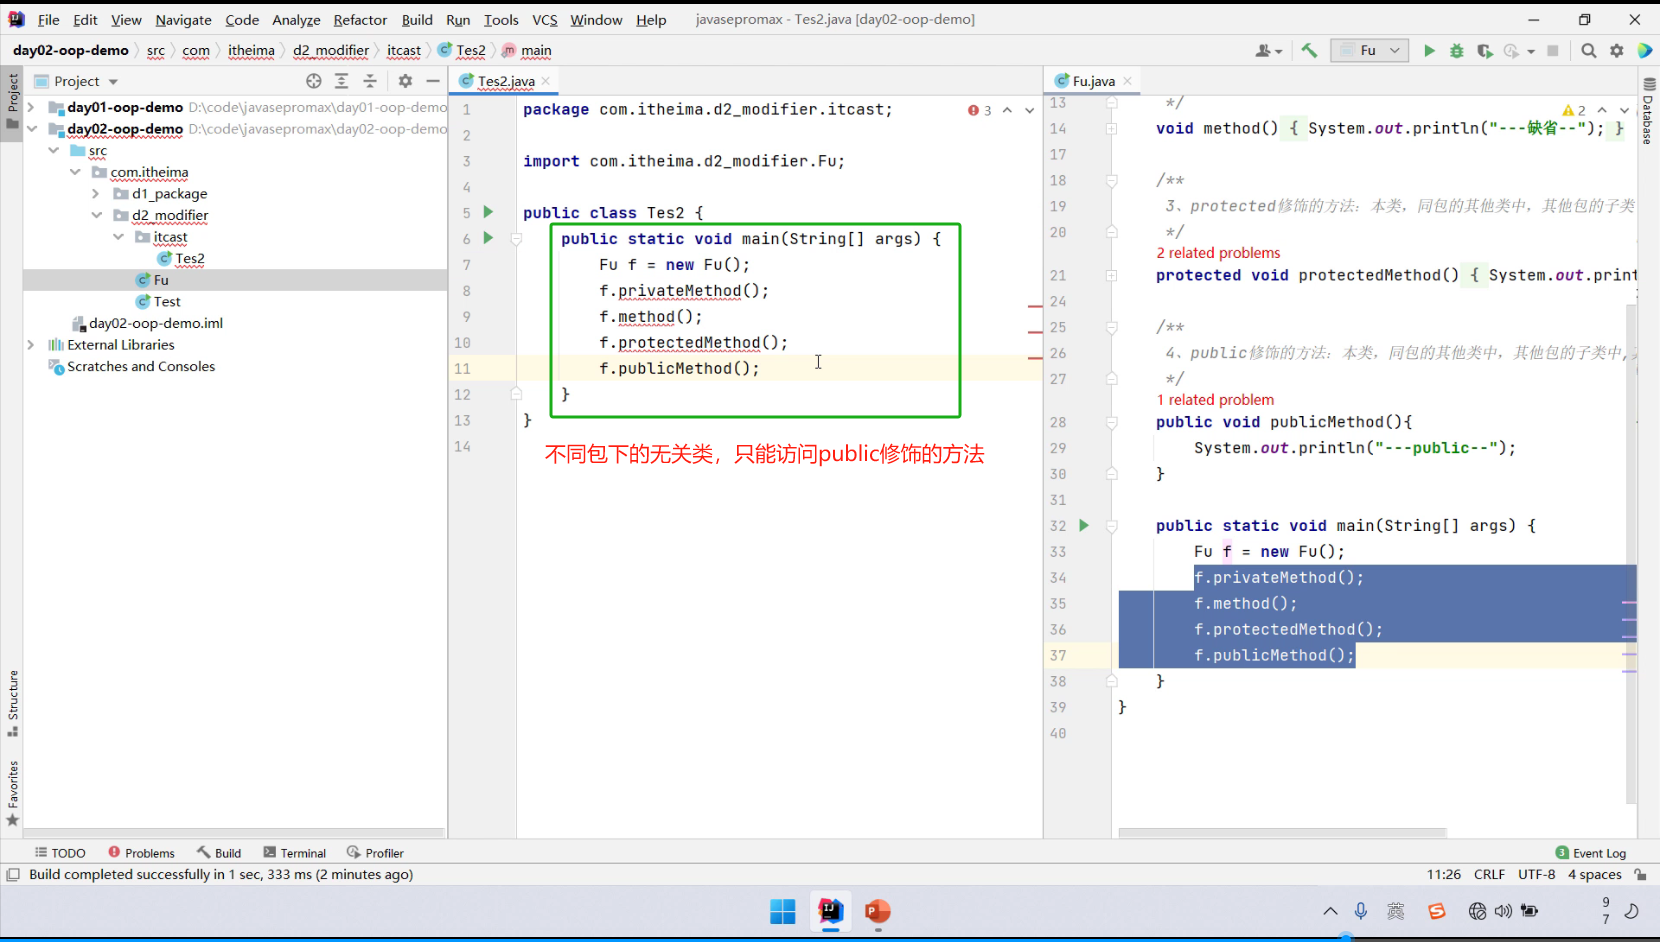The image size is (1660, 942).
Task: Switch to the Tes2.java editor tab
Action: pyautogui.click(x=505, y=81)
